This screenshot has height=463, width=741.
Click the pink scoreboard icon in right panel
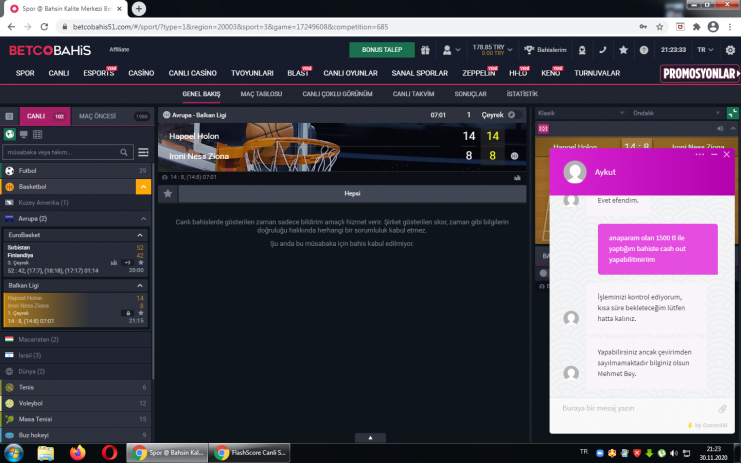[x=543, y=129]
